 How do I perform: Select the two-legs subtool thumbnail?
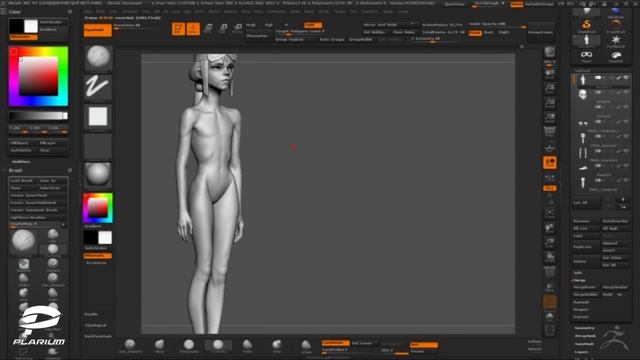[583, 153]
